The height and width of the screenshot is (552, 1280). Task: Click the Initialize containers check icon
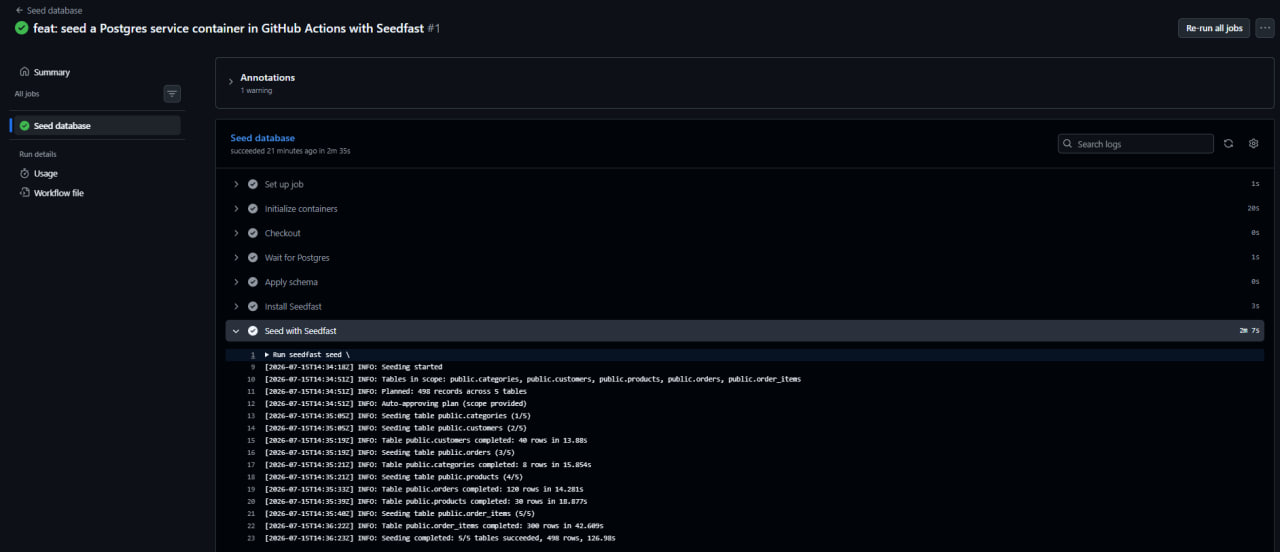pos(253,209)
